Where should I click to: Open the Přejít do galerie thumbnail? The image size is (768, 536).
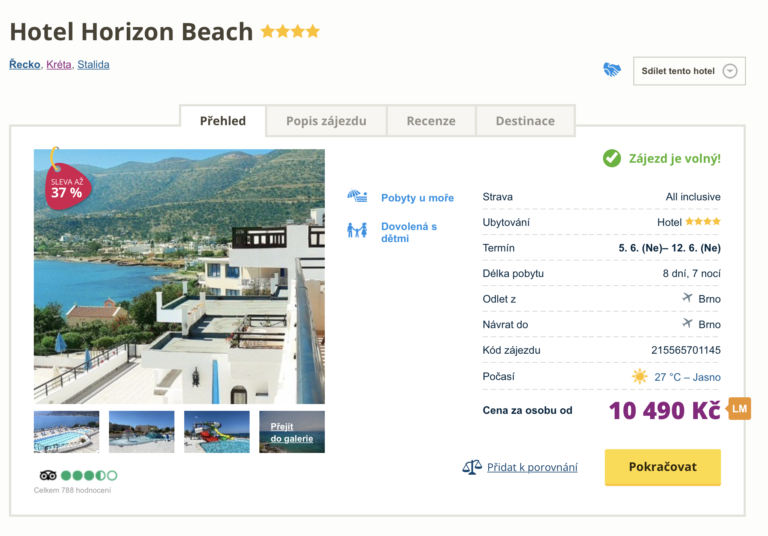pos(292,432)
